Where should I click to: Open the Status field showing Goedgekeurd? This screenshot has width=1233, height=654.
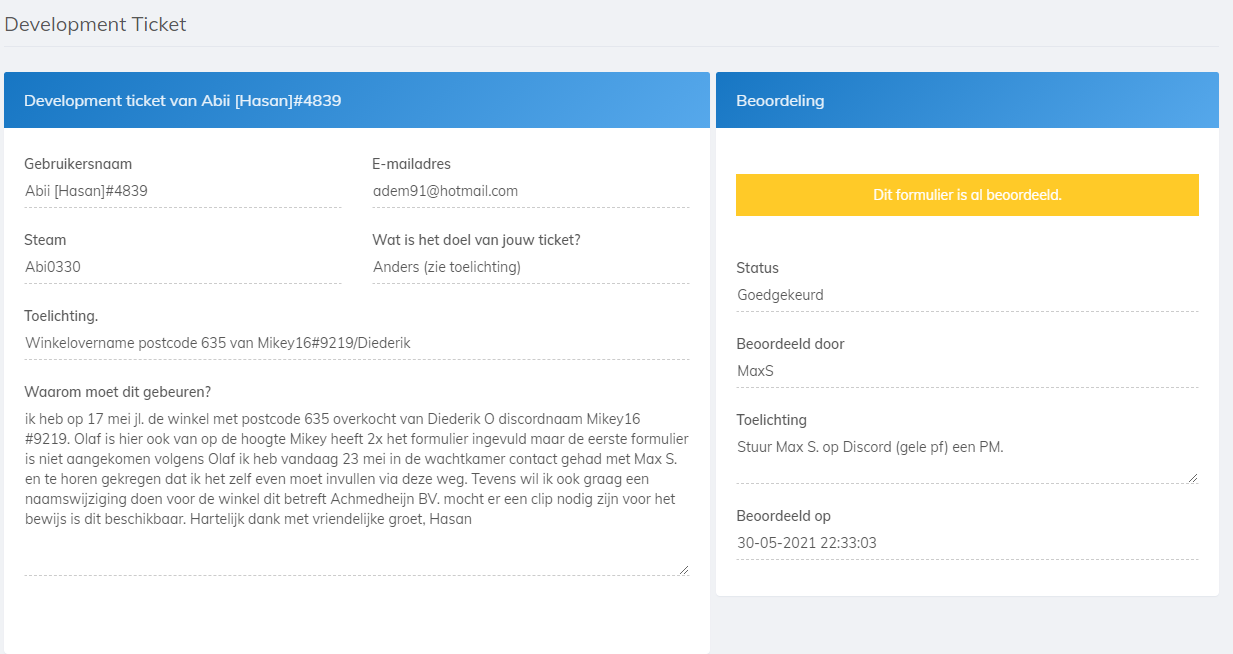pos(967,295)
